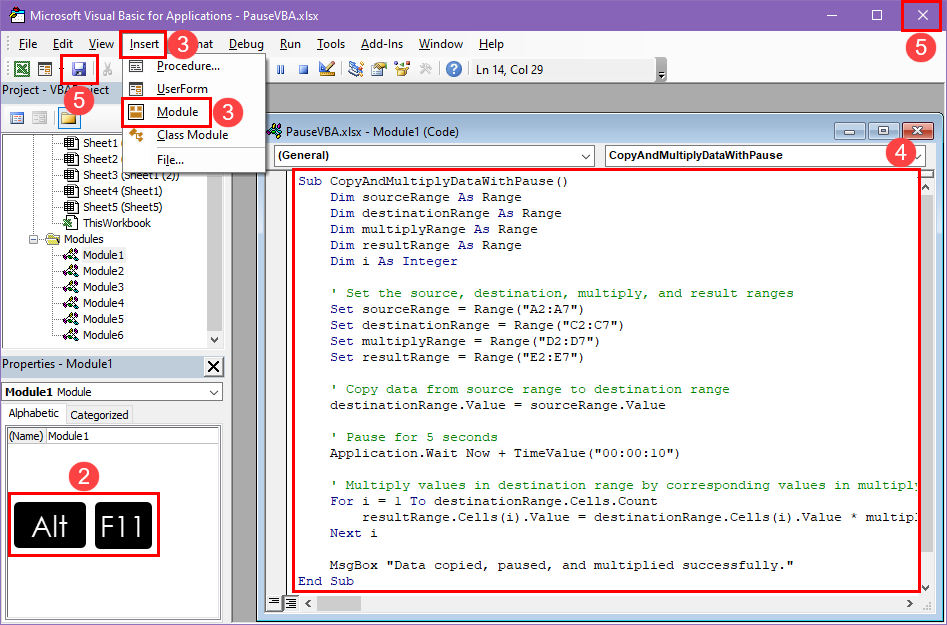Open the Module1 Module properties dropdown
This screenshot has width=947, height=625.
pos(214,392)
